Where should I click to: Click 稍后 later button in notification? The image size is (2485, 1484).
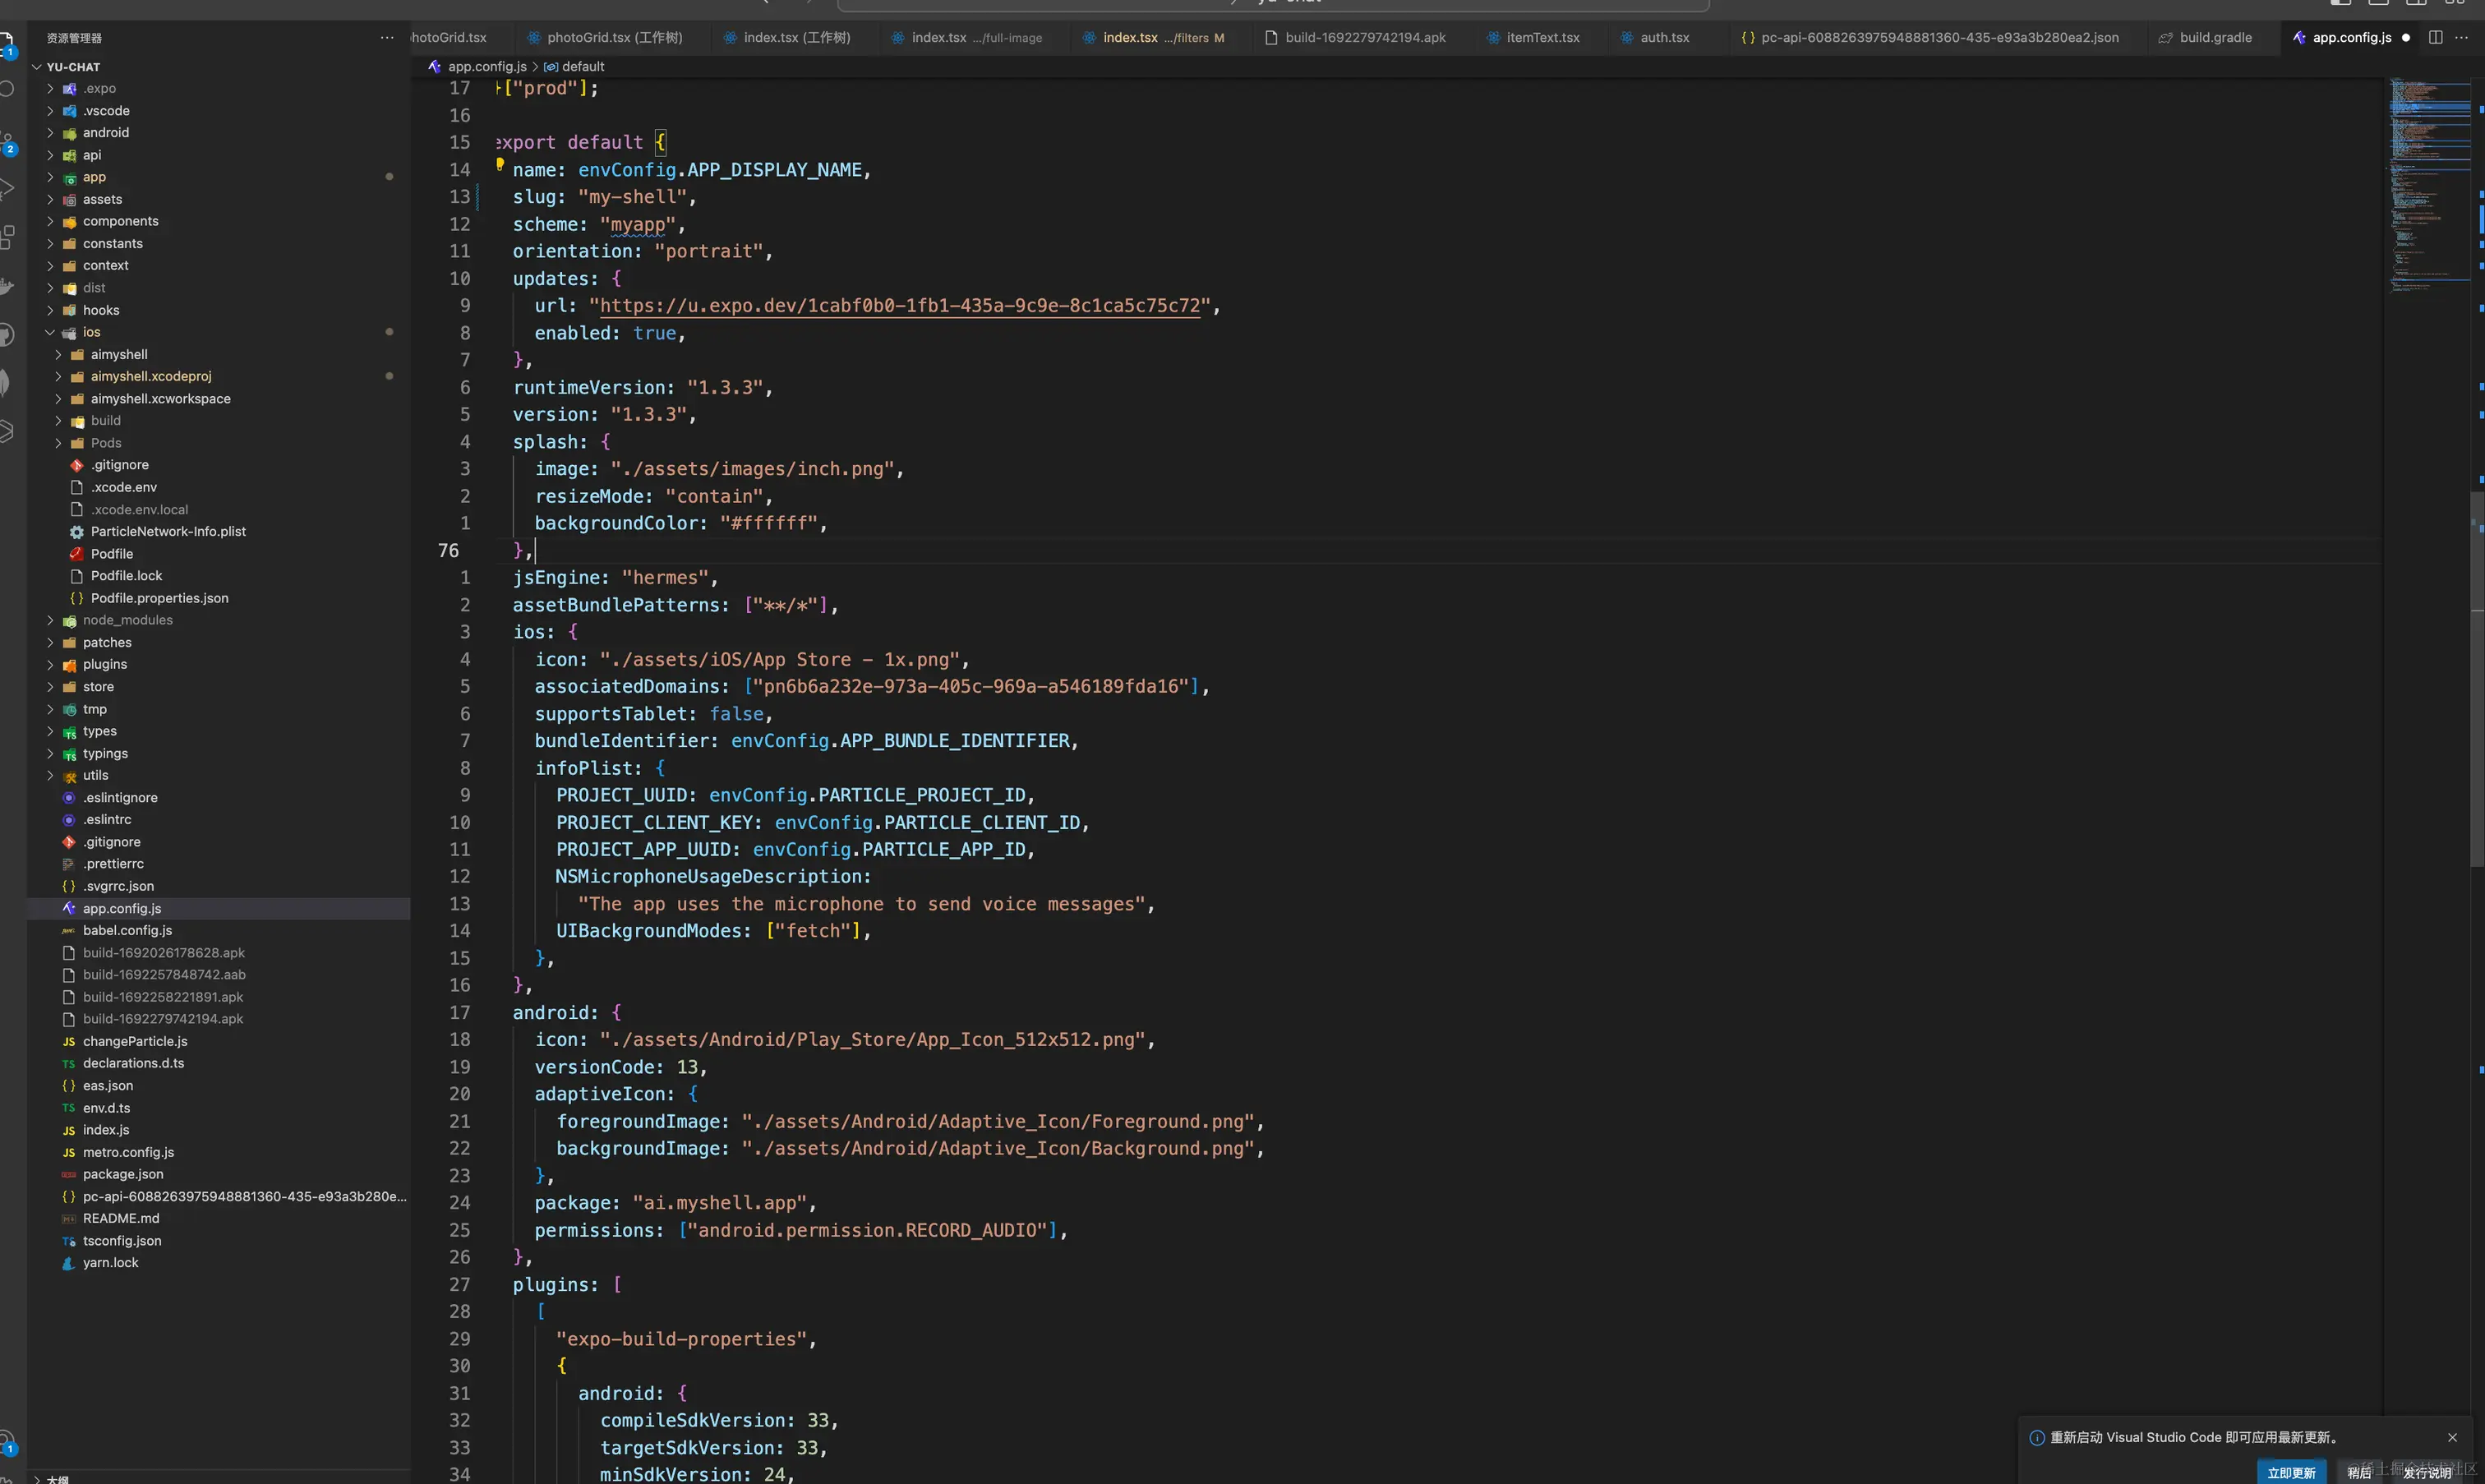point(2359,1472)
